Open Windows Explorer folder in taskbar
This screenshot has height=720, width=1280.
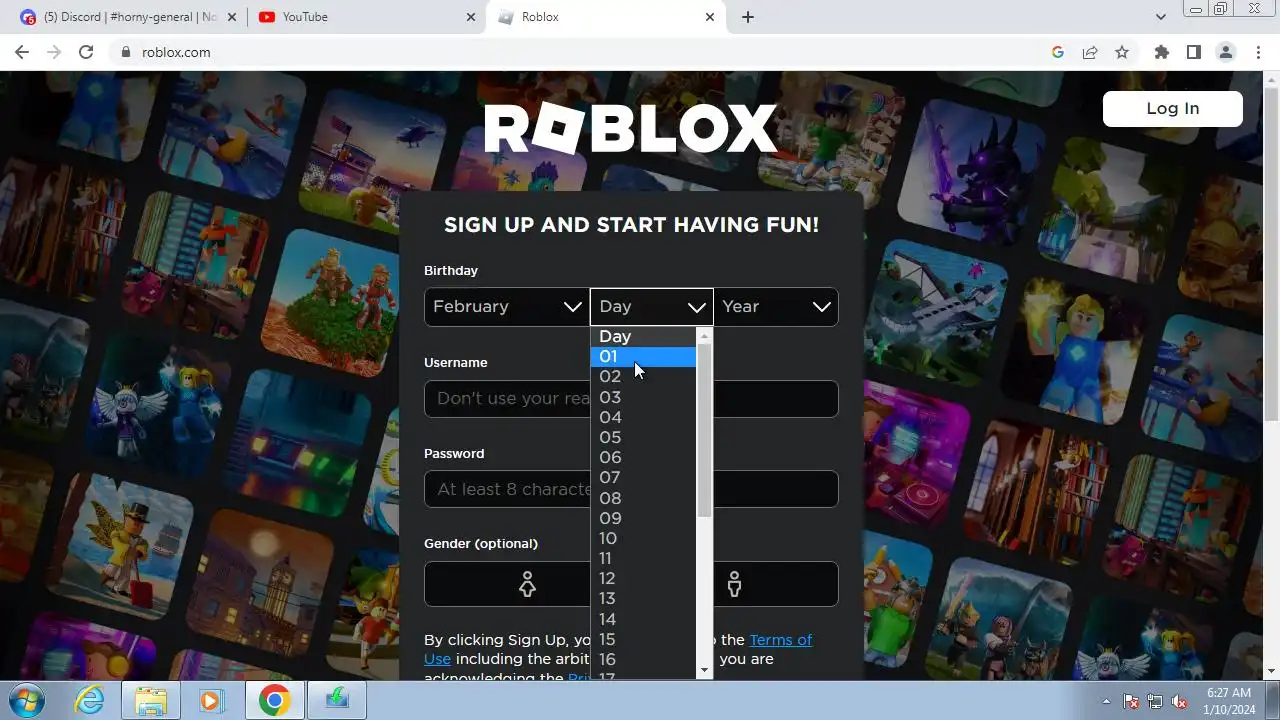pyautogui.click(x=150, y=700)
